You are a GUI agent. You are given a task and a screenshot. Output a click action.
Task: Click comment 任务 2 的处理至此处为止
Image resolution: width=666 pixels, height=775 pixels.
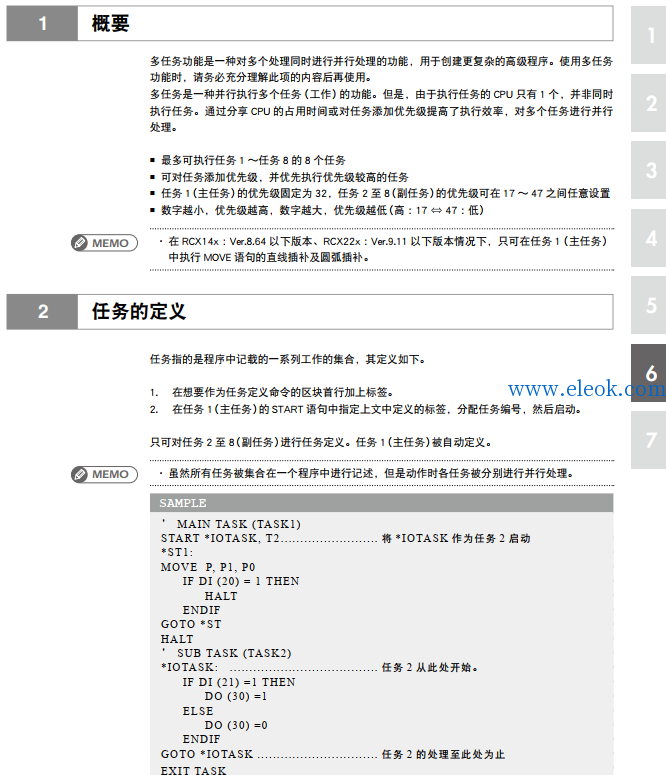[444, 754]
